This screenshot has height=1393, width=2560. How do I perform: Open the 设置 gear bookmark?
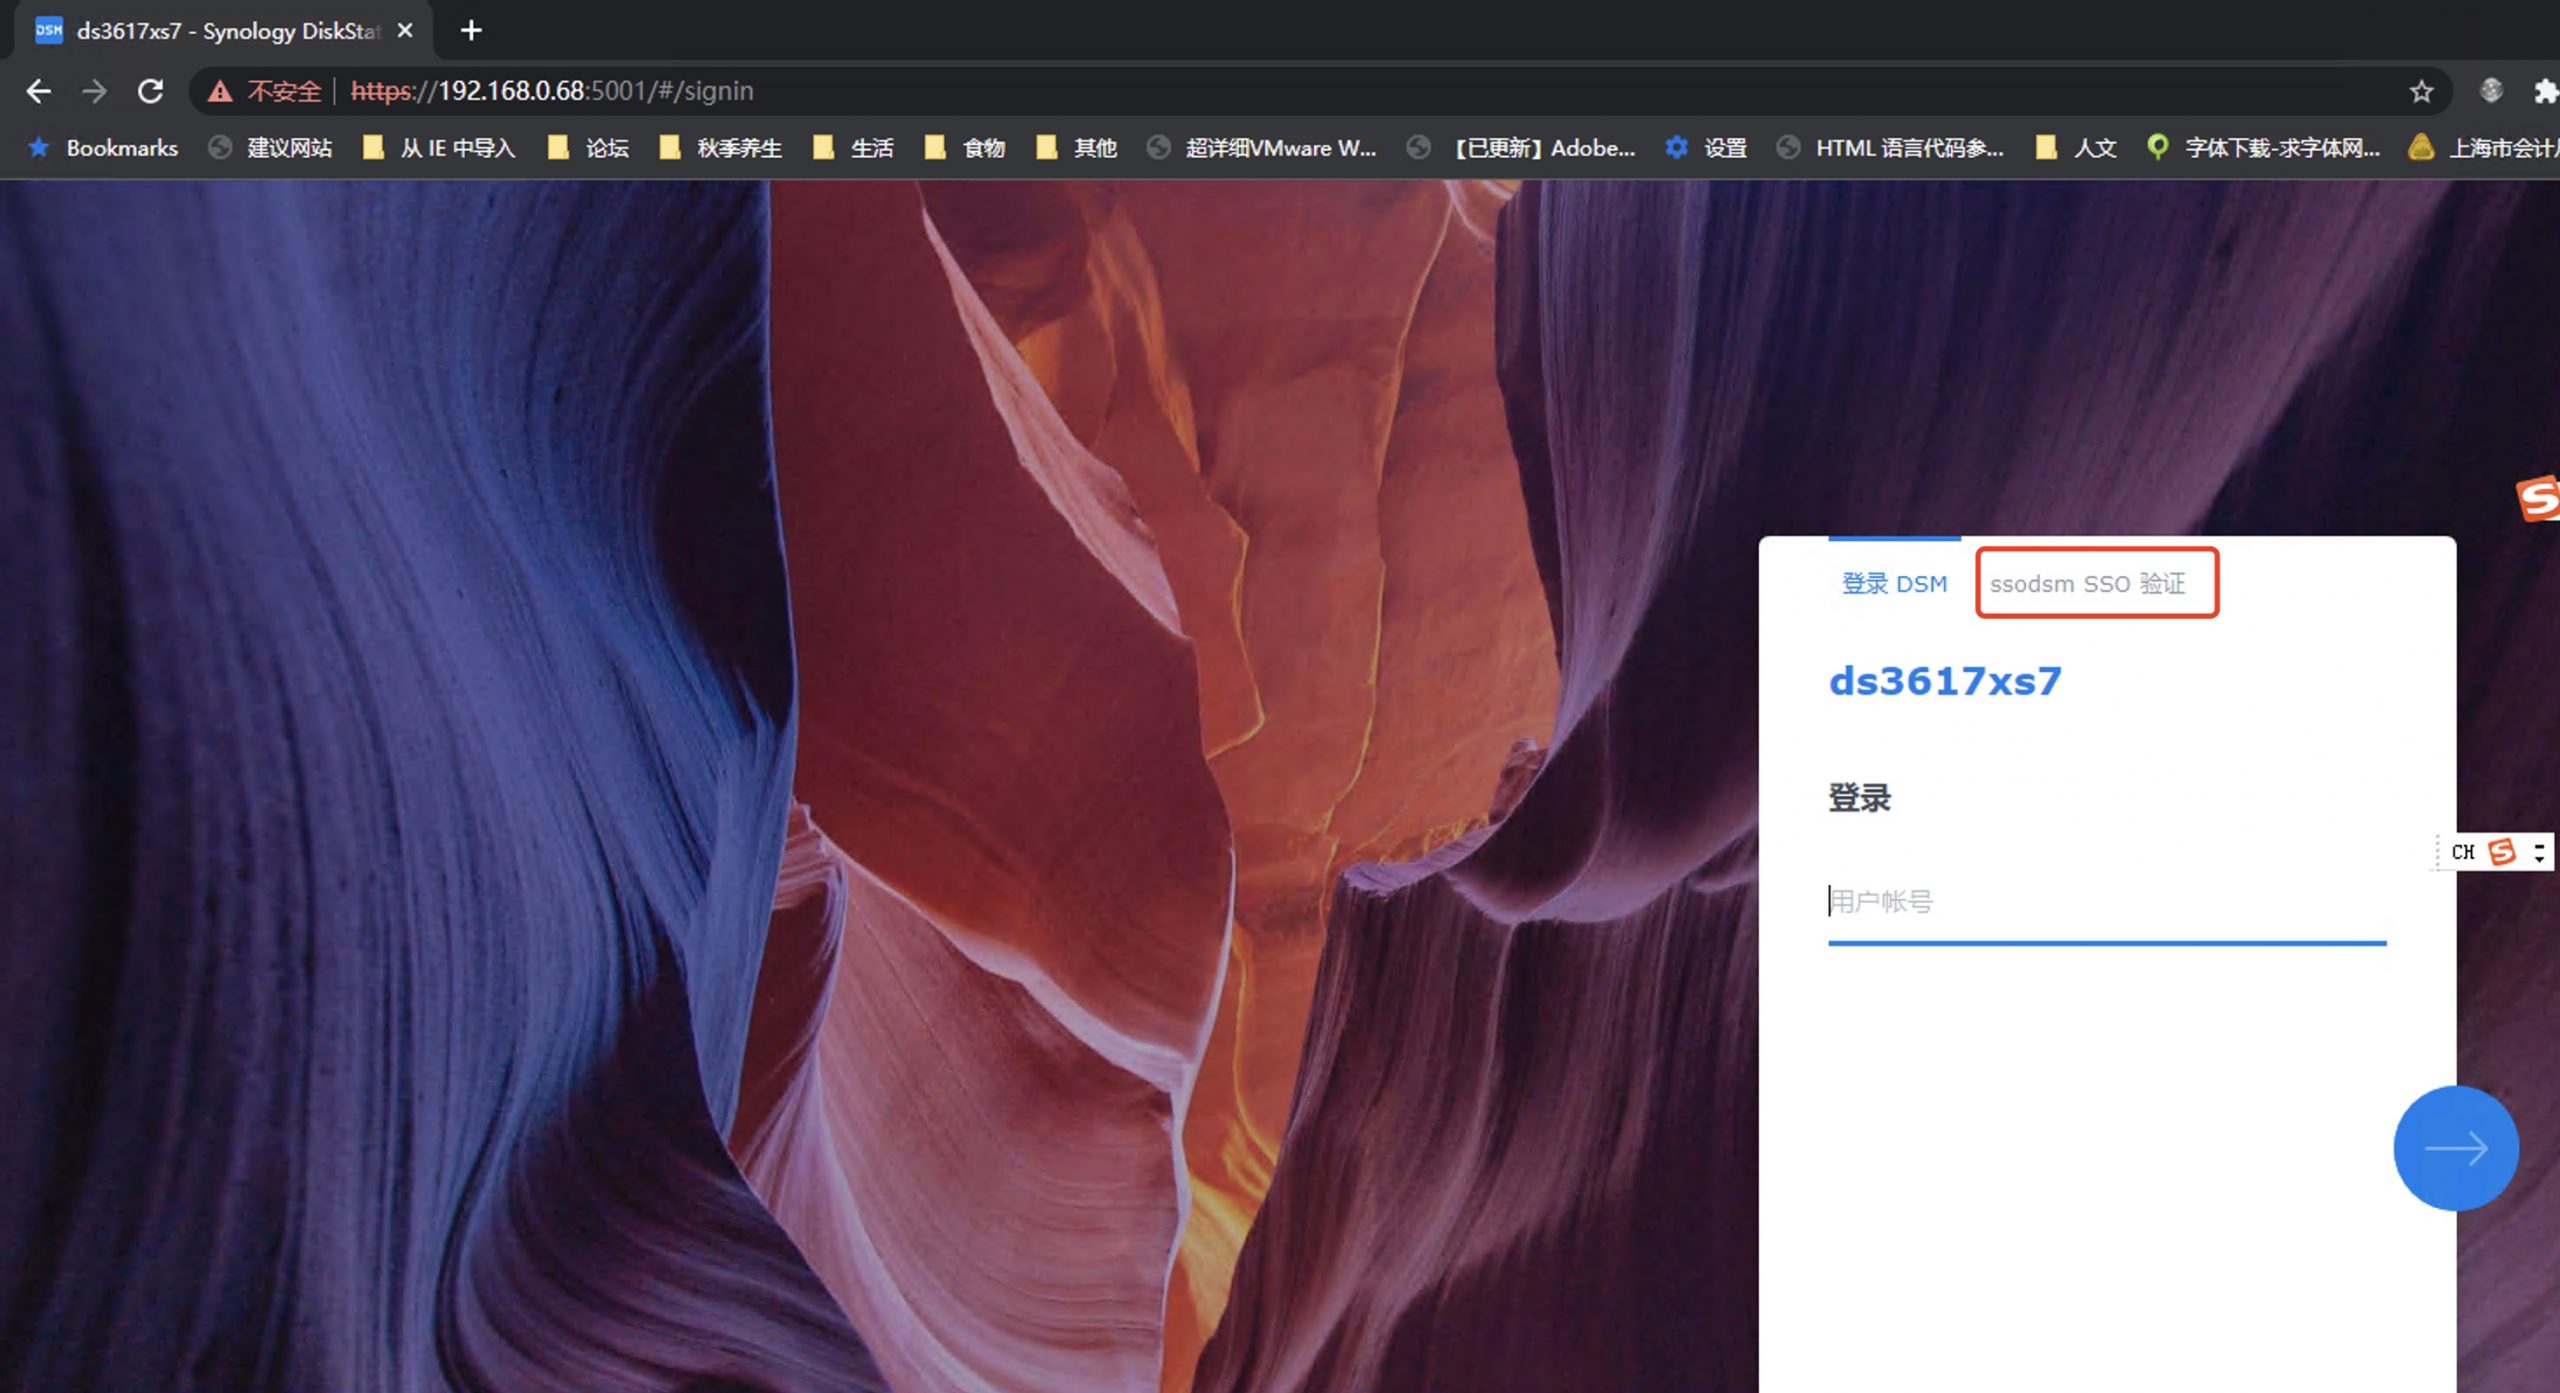pyautogui.click(x=1706, y=148)
